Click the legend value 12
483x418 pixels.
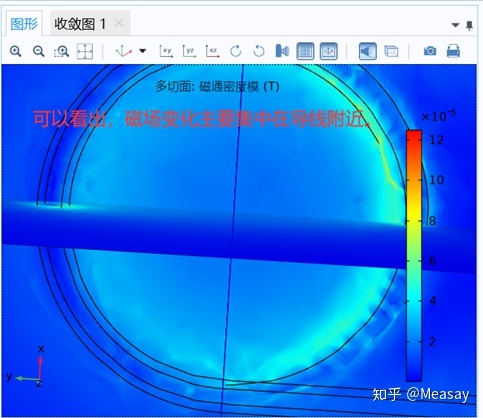click(436, 140)
